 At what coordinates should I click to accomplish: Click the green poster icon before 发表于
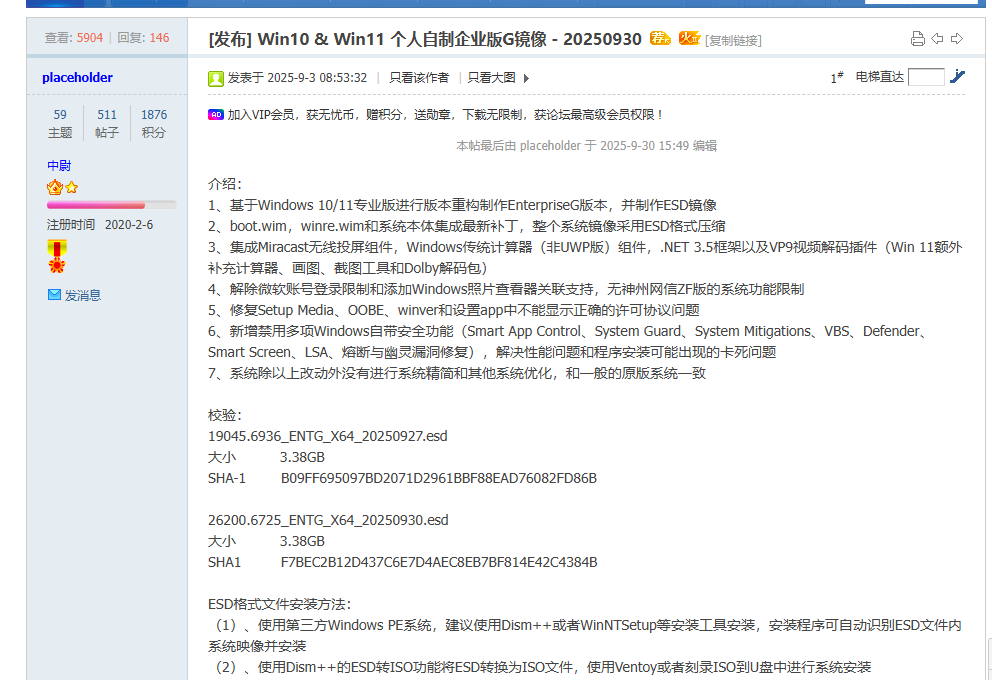pyautogui.click(x=216, y=78)
